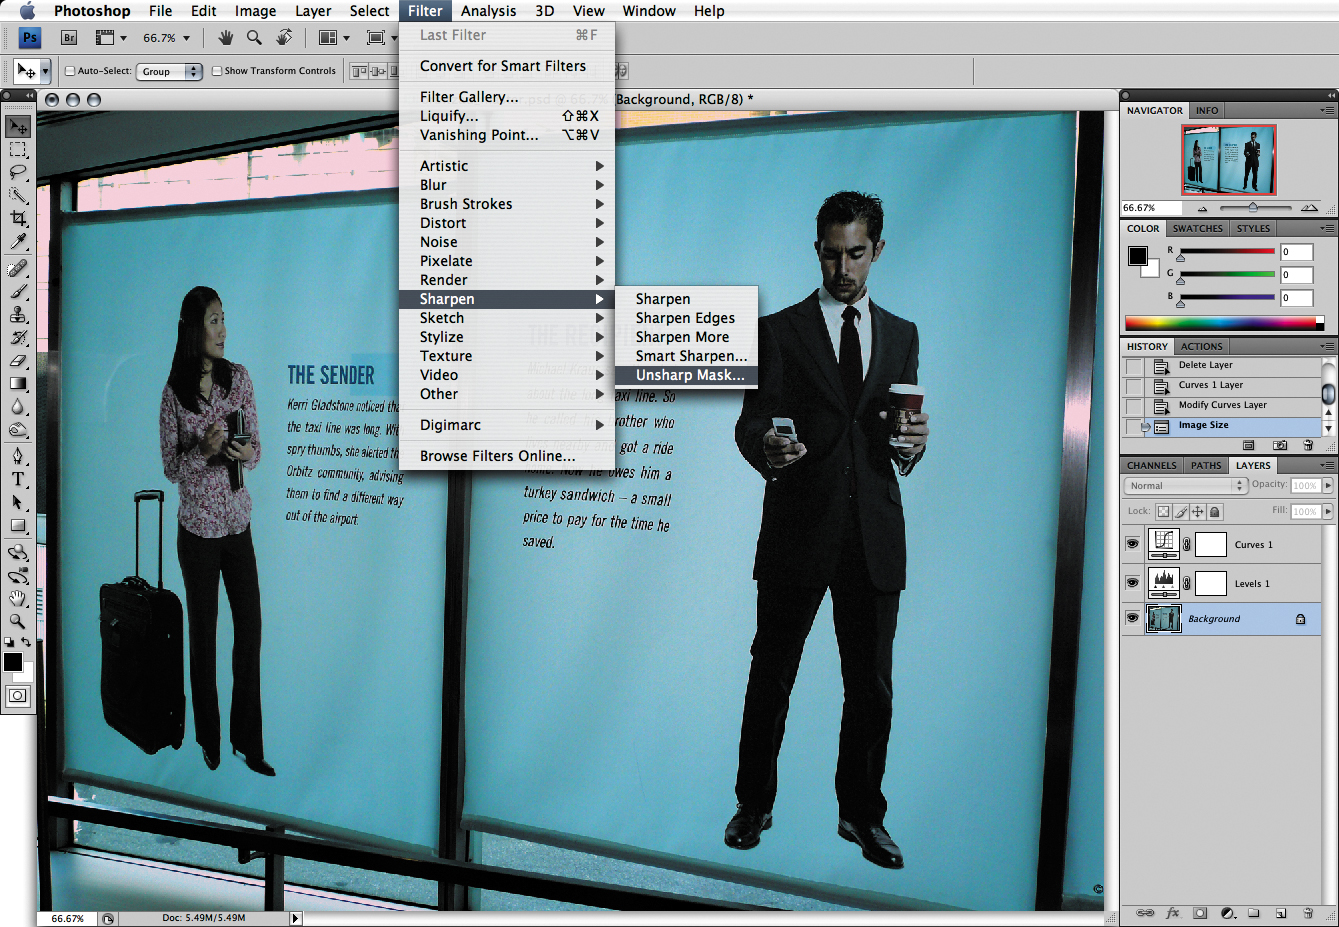Launch Bridge from the Br icon
This screenshot has width=1339, height=927.
tap(69, 38)
